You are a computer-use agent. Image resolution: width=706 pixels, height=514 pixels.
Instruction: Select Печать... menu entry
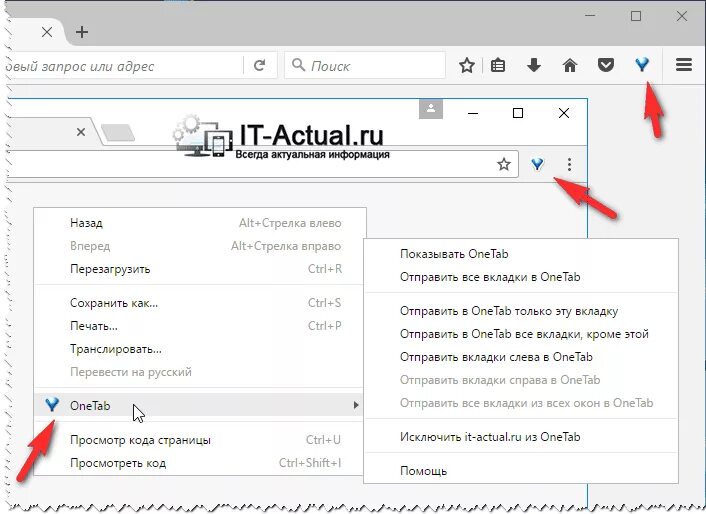click(200, 326)
